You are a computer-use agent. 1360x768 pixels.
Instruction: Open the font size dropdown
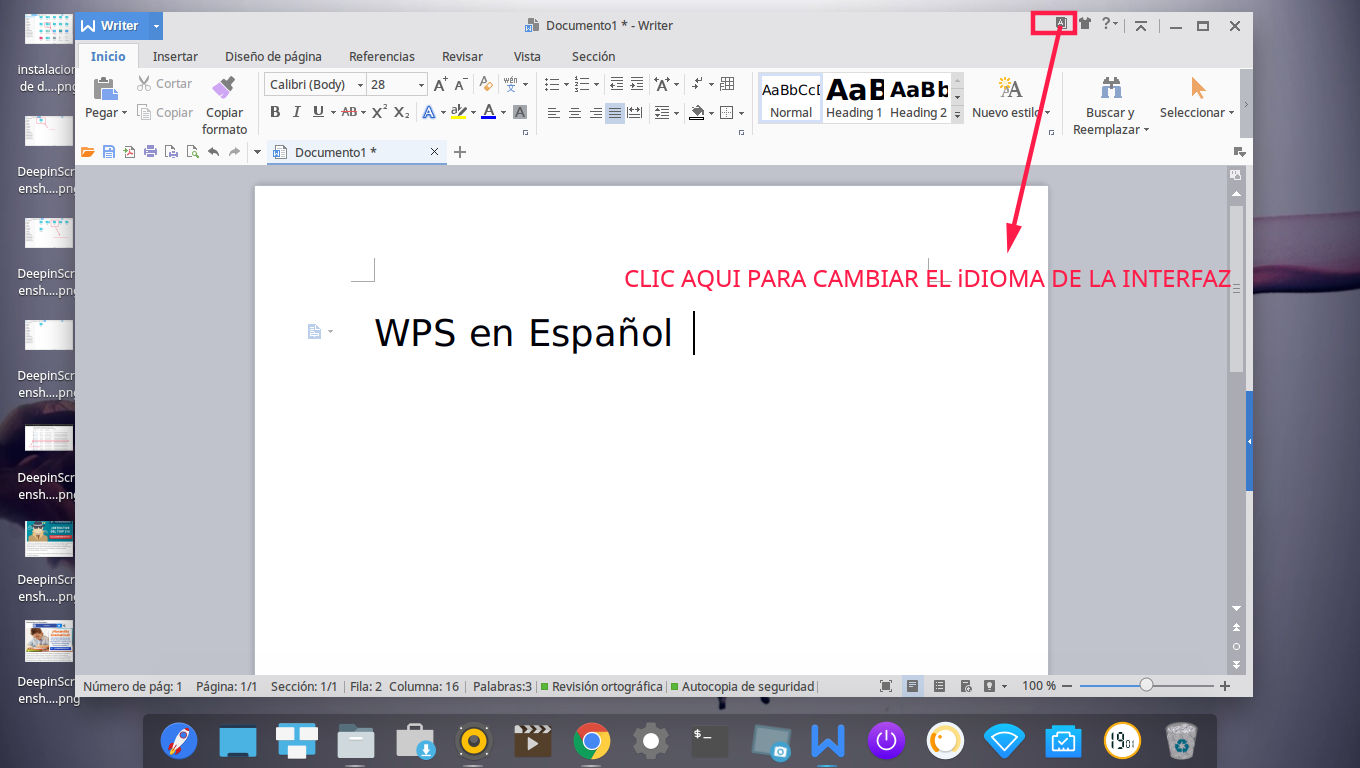pyautogui.click(x=421, y=84)
